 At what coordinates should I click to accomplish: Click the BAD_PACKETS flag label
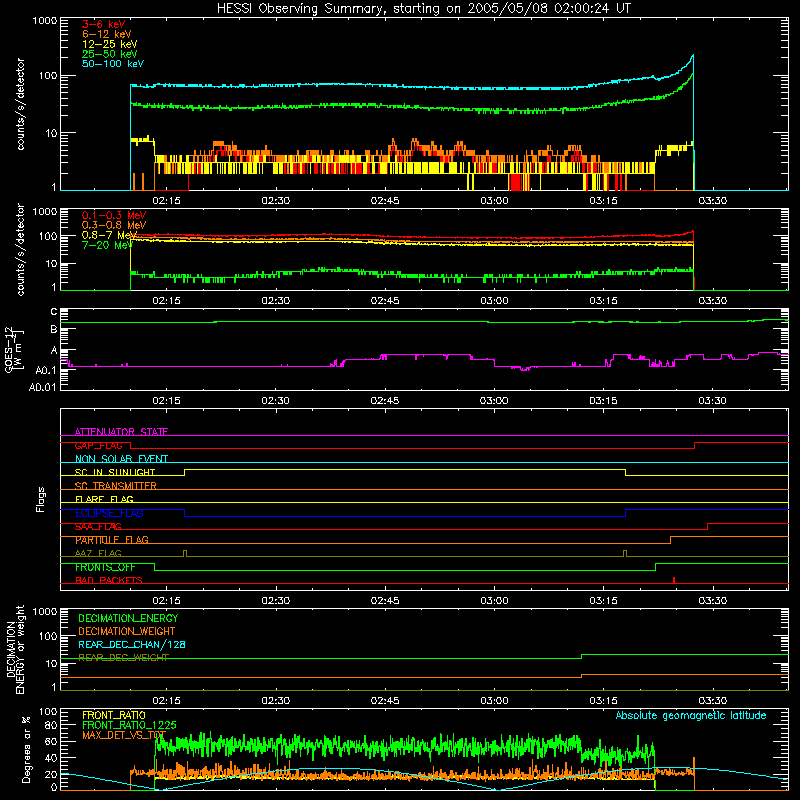pos(109,581)
